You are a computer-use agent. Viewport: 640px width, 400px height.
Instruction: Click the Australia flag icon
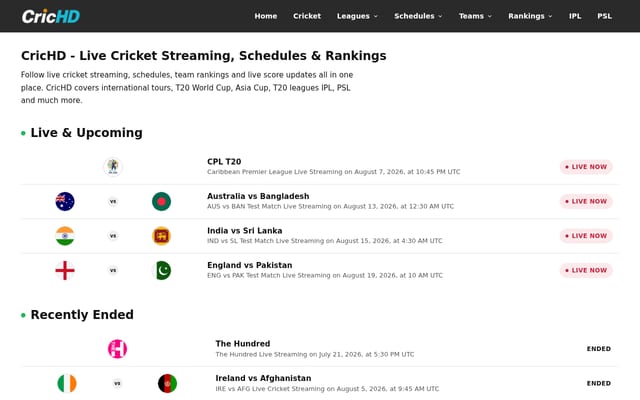click(x=65, y=201)
